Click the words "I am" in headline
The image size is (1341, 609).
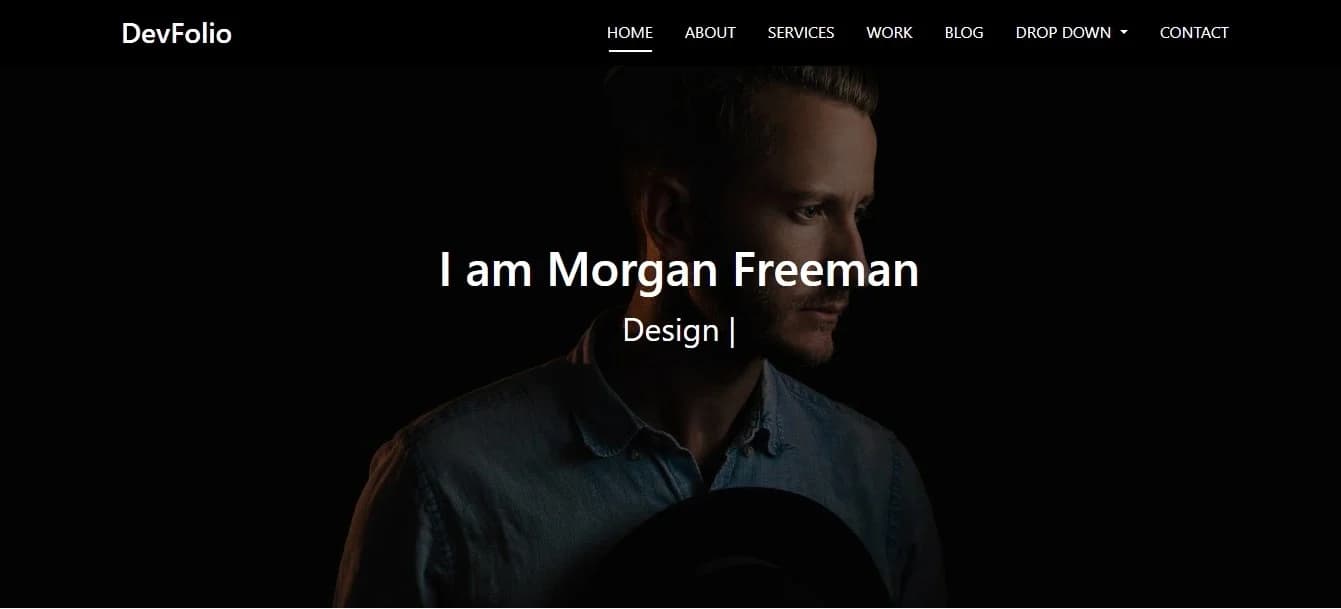click(x=485, y=270)
